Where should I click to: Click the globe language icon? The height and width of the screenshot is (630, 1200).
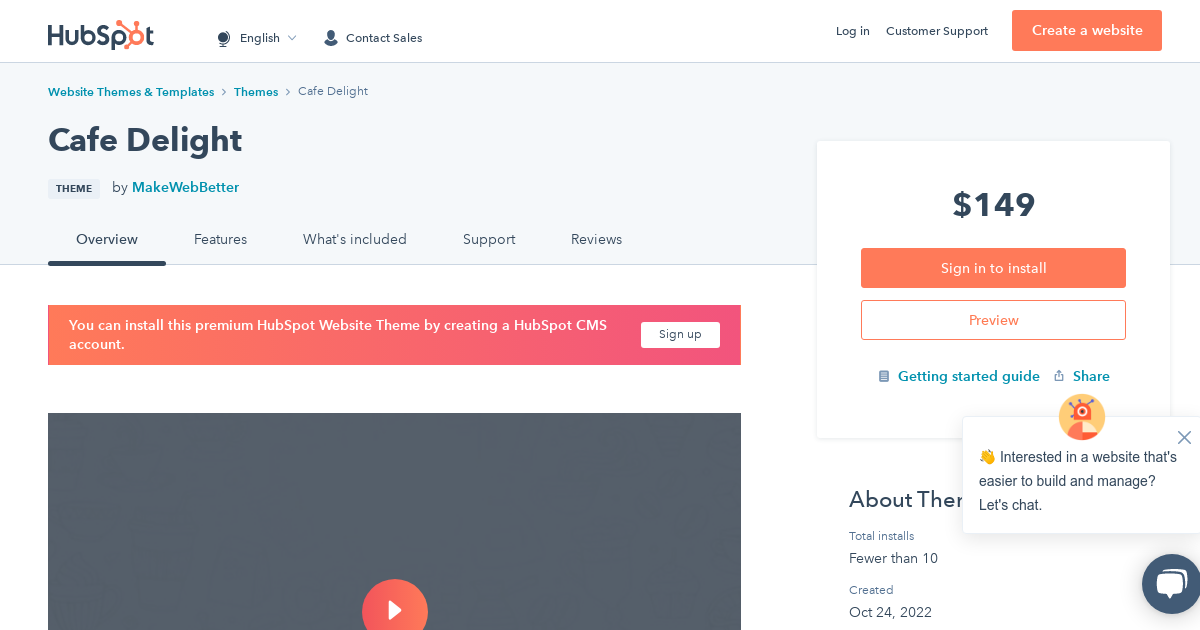223,38
